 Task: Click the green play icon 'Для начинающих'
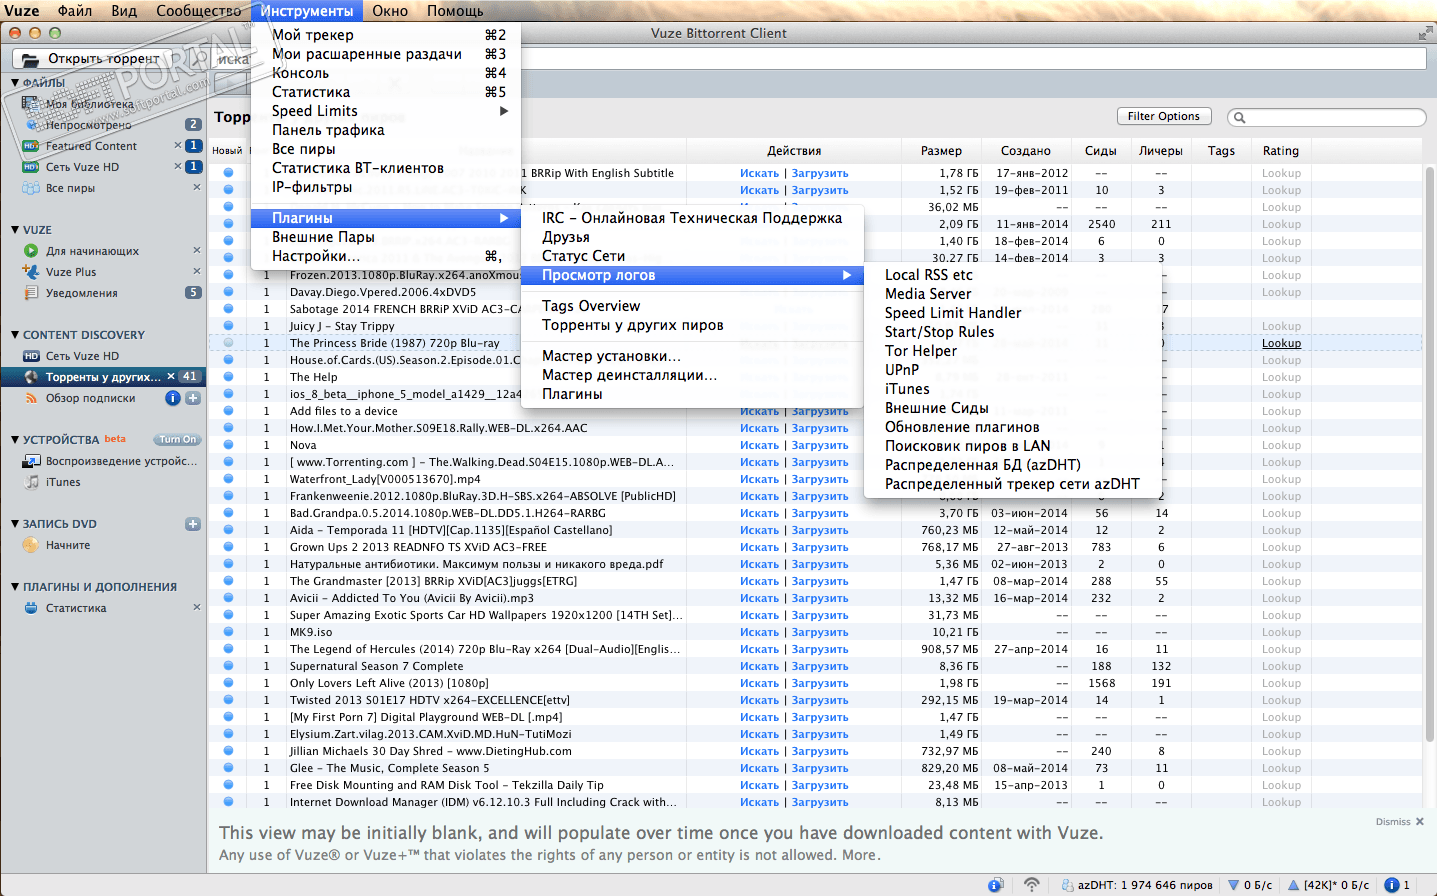pyautogui.click(x=31, y=251)
